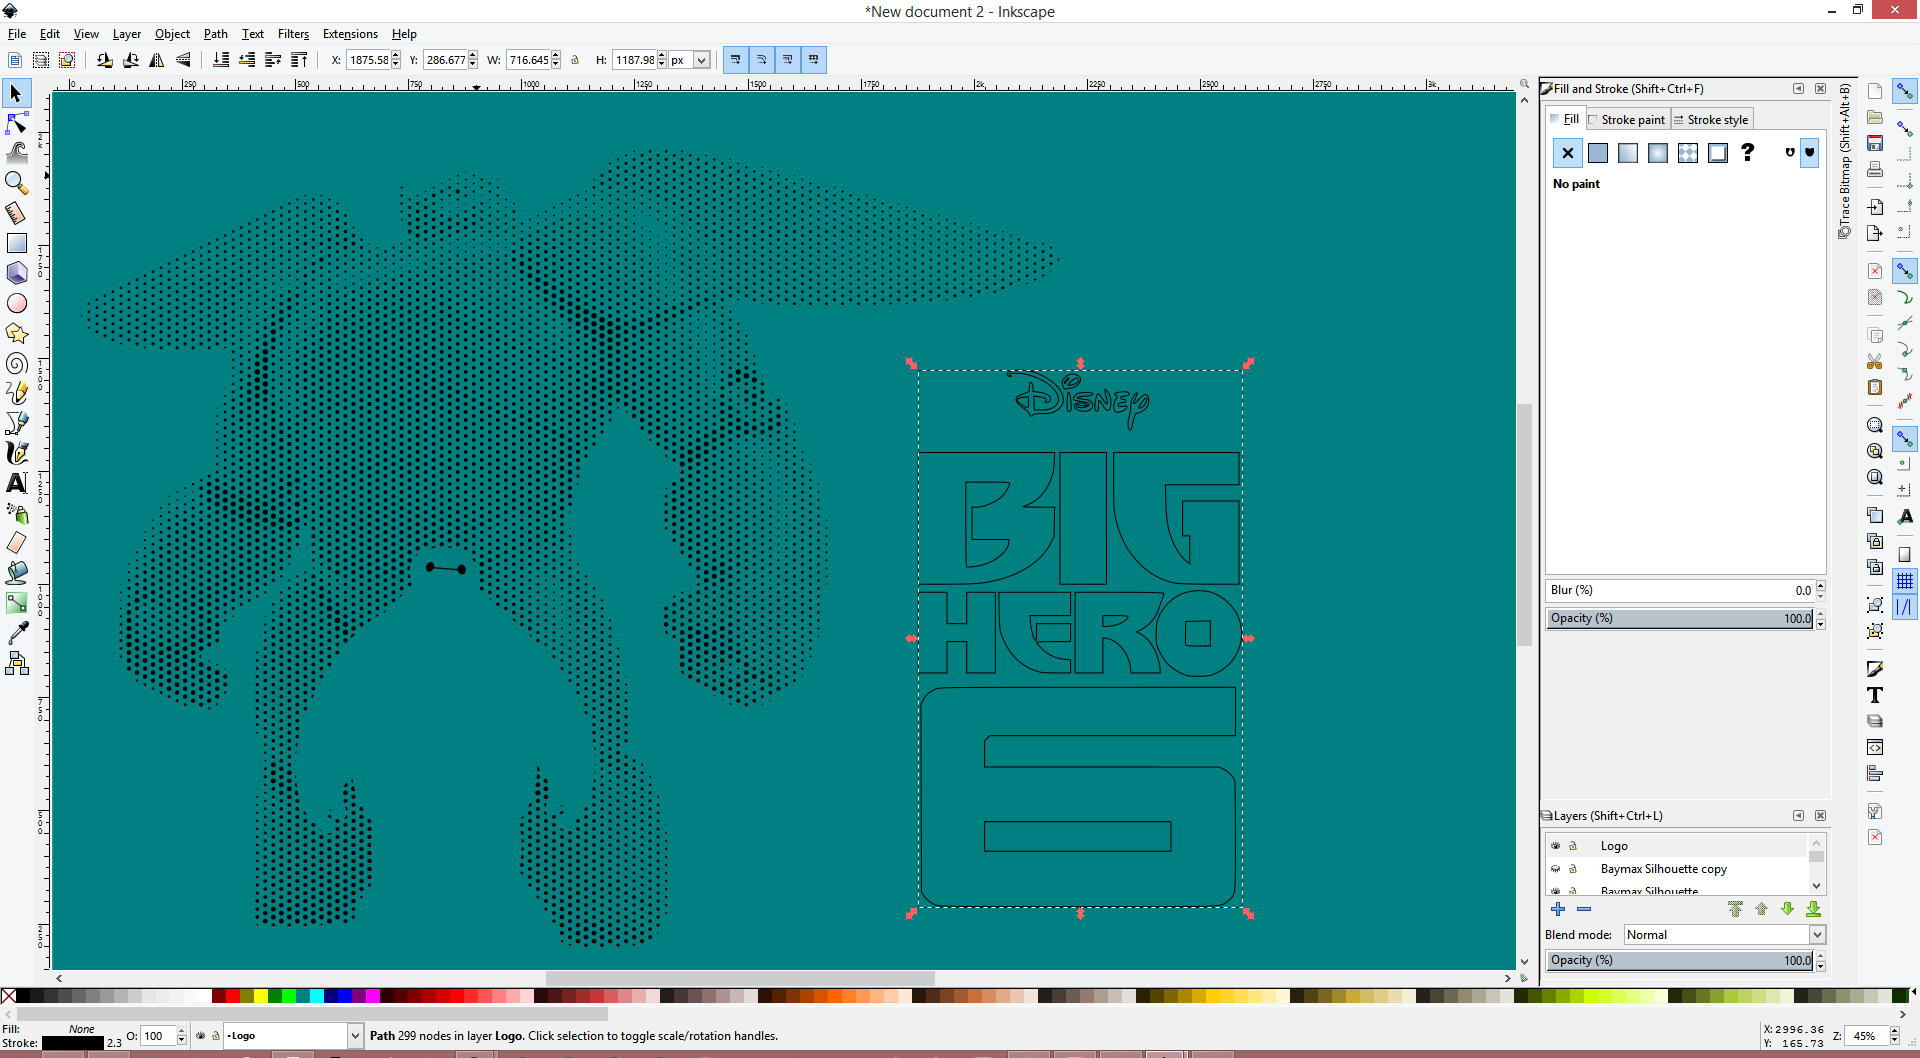This screenshot has width=1920, height=1058.
Task: Delete current layer with minus icon
Action: click(x=1584, y=909)
